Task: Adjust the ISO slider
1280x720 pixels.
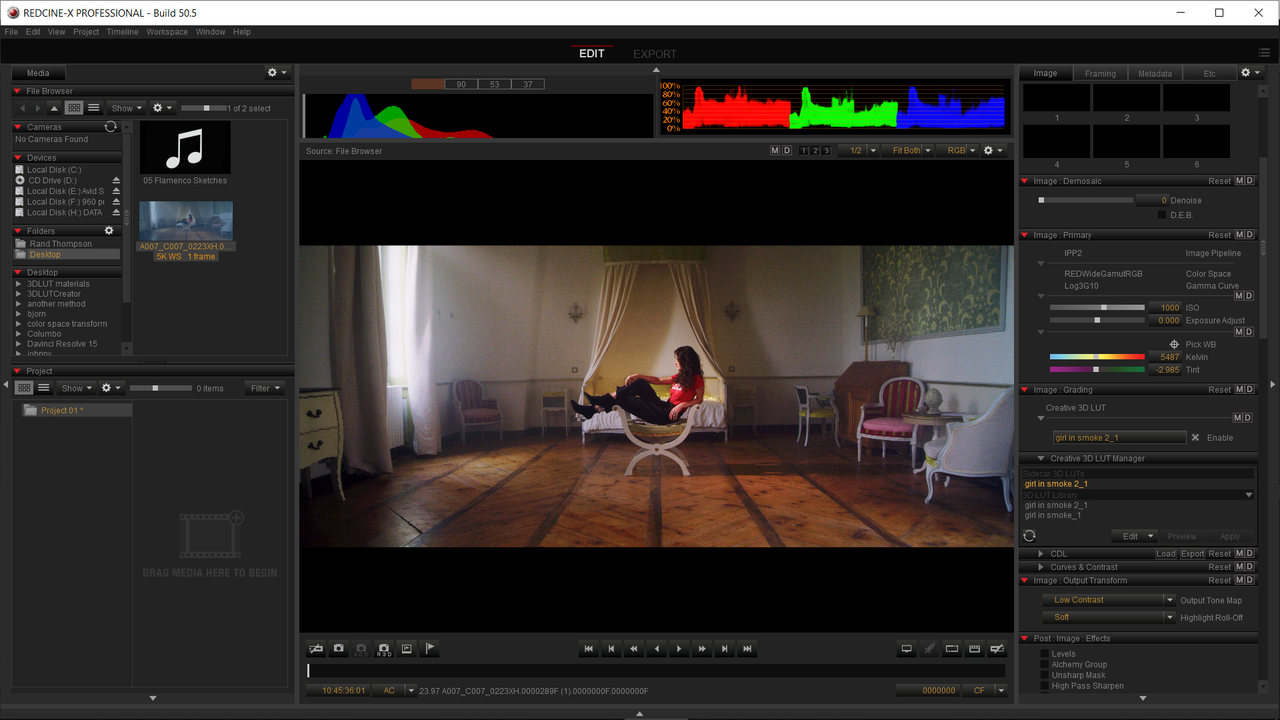Action: (1097, 307)
